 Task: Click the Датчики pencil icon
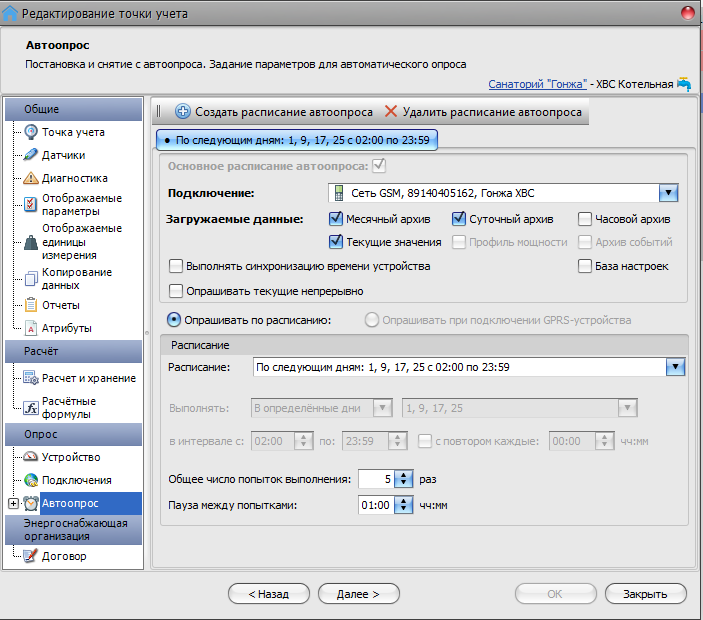coord(30,155)
